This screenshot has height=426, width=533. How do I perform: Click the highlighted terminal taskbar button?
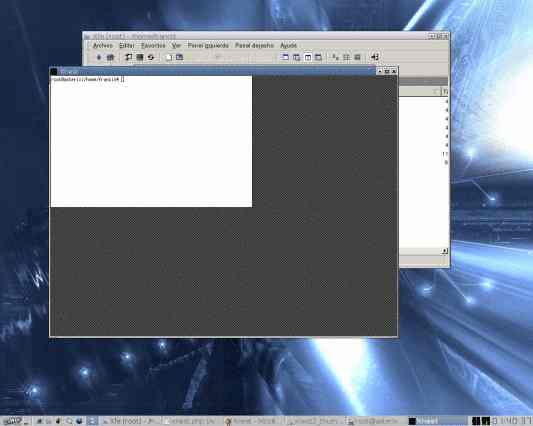click(x=437, y=421)
